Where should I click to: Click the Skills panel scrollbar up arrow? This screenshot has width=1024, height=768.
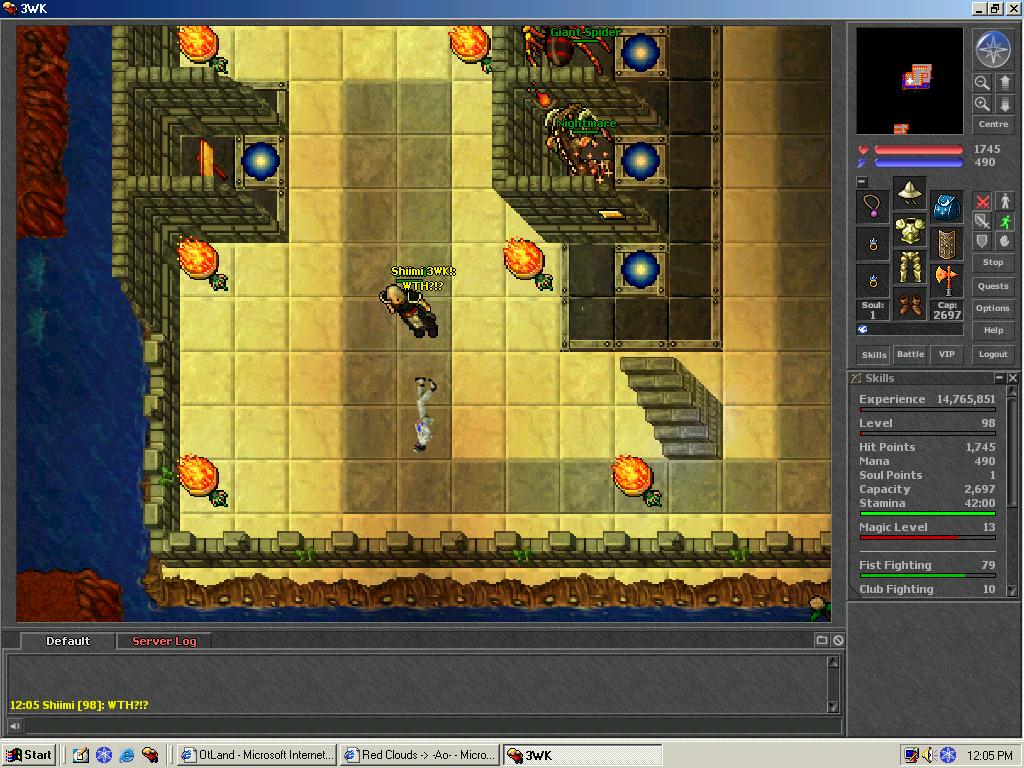tap(1012, 391)
